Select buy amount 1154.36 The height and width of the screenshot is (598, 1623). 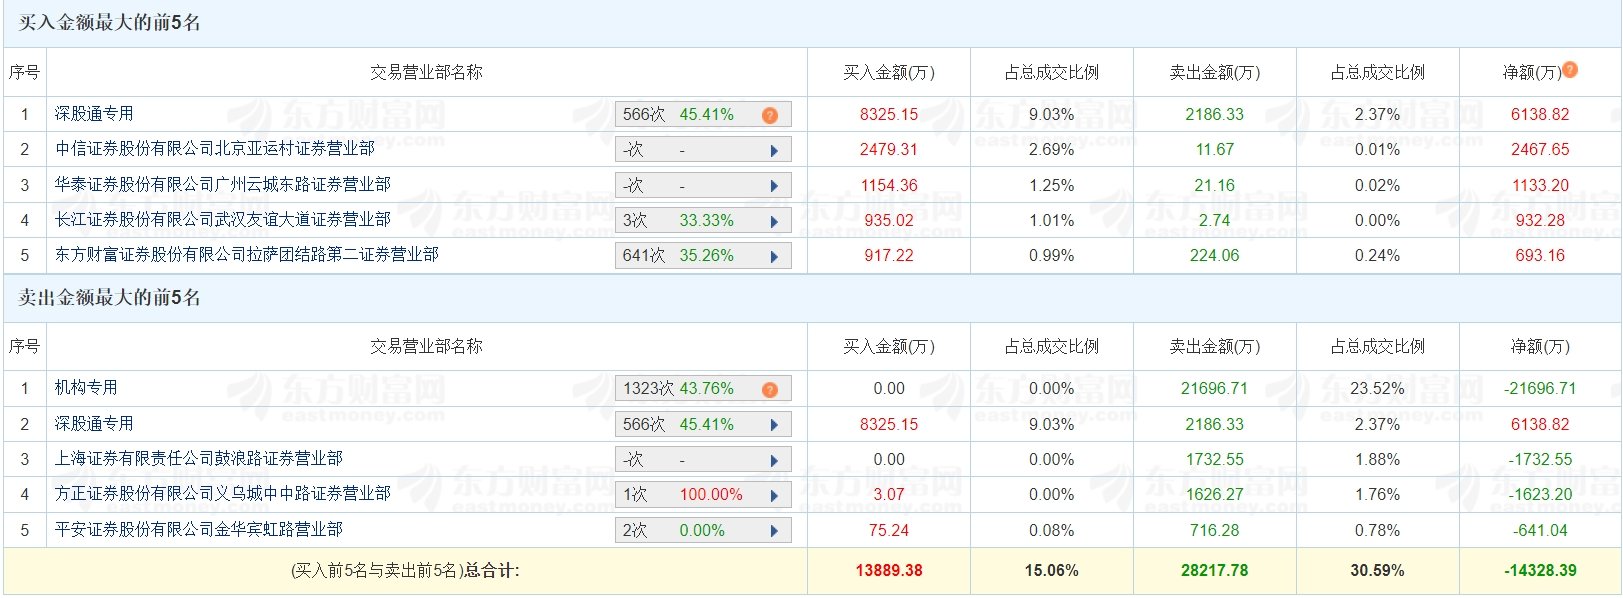point(889,186)
